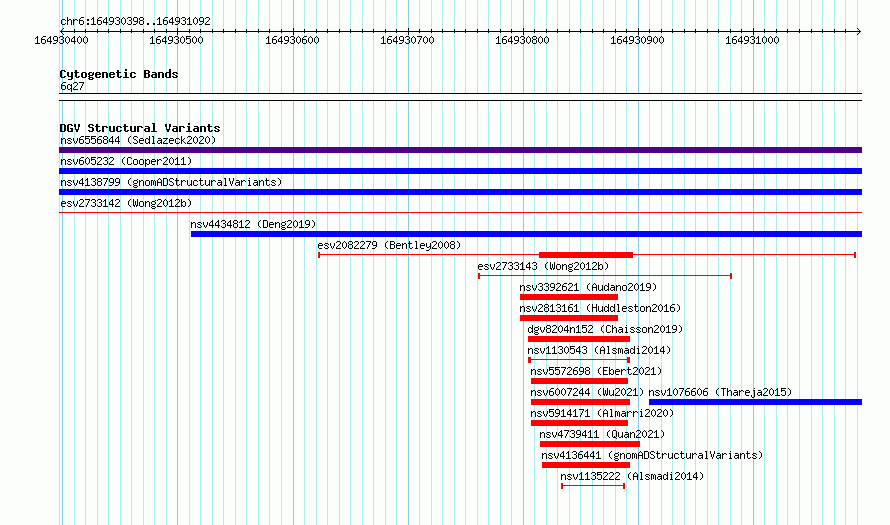The width and height of the screenshot is (890, 525).
Task: Open the esv2733142 (Wong2012b) label
Action: 126,203
